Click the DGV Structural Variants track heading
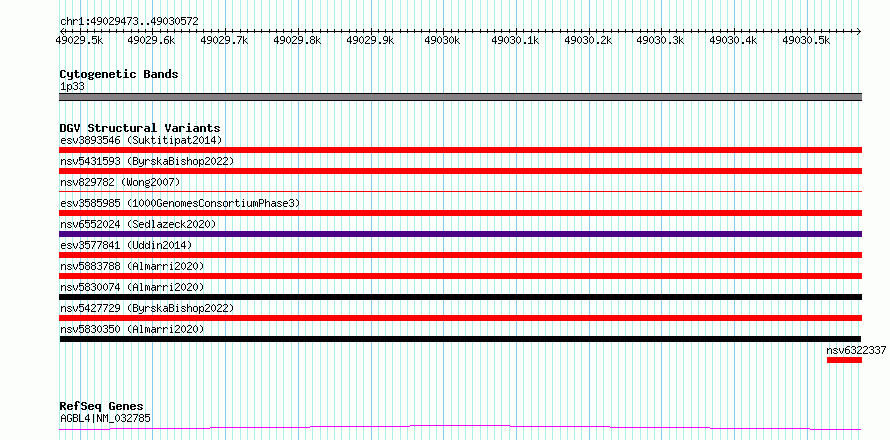Image resolution: width=890 pixels, height=440 pixels. pos(140,128)
